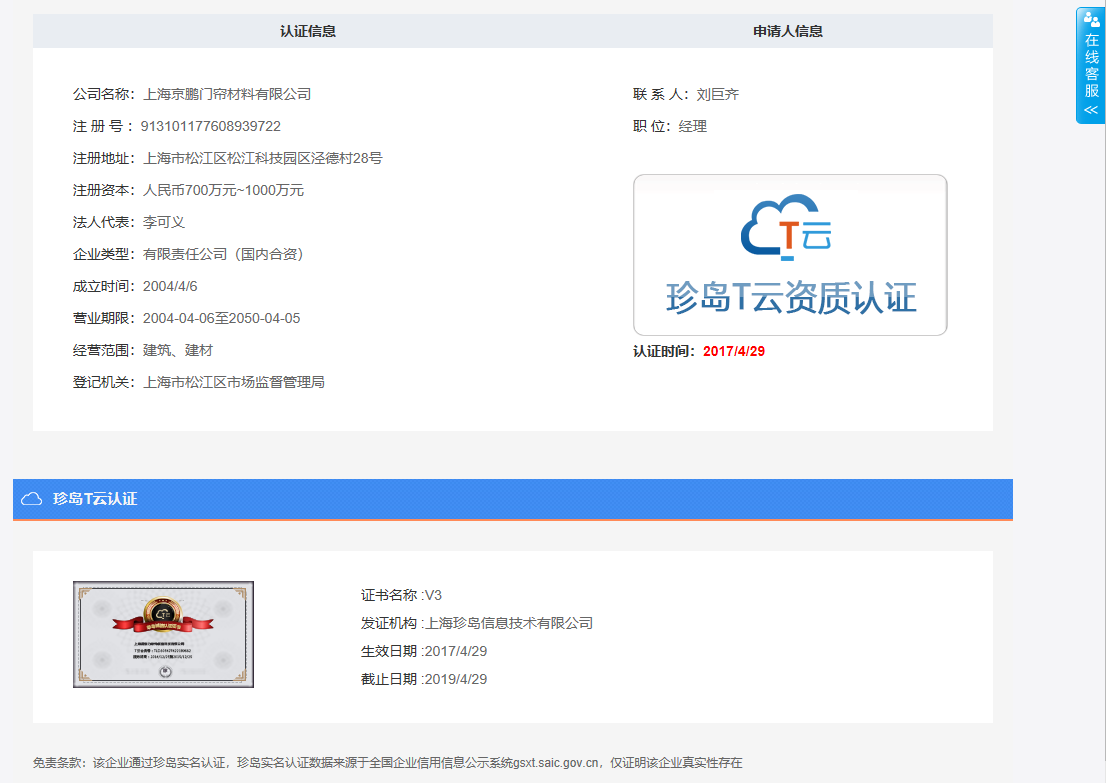Click the 截止日期 value 2019/4/29

pyautogui.click(x=456, y=679)
